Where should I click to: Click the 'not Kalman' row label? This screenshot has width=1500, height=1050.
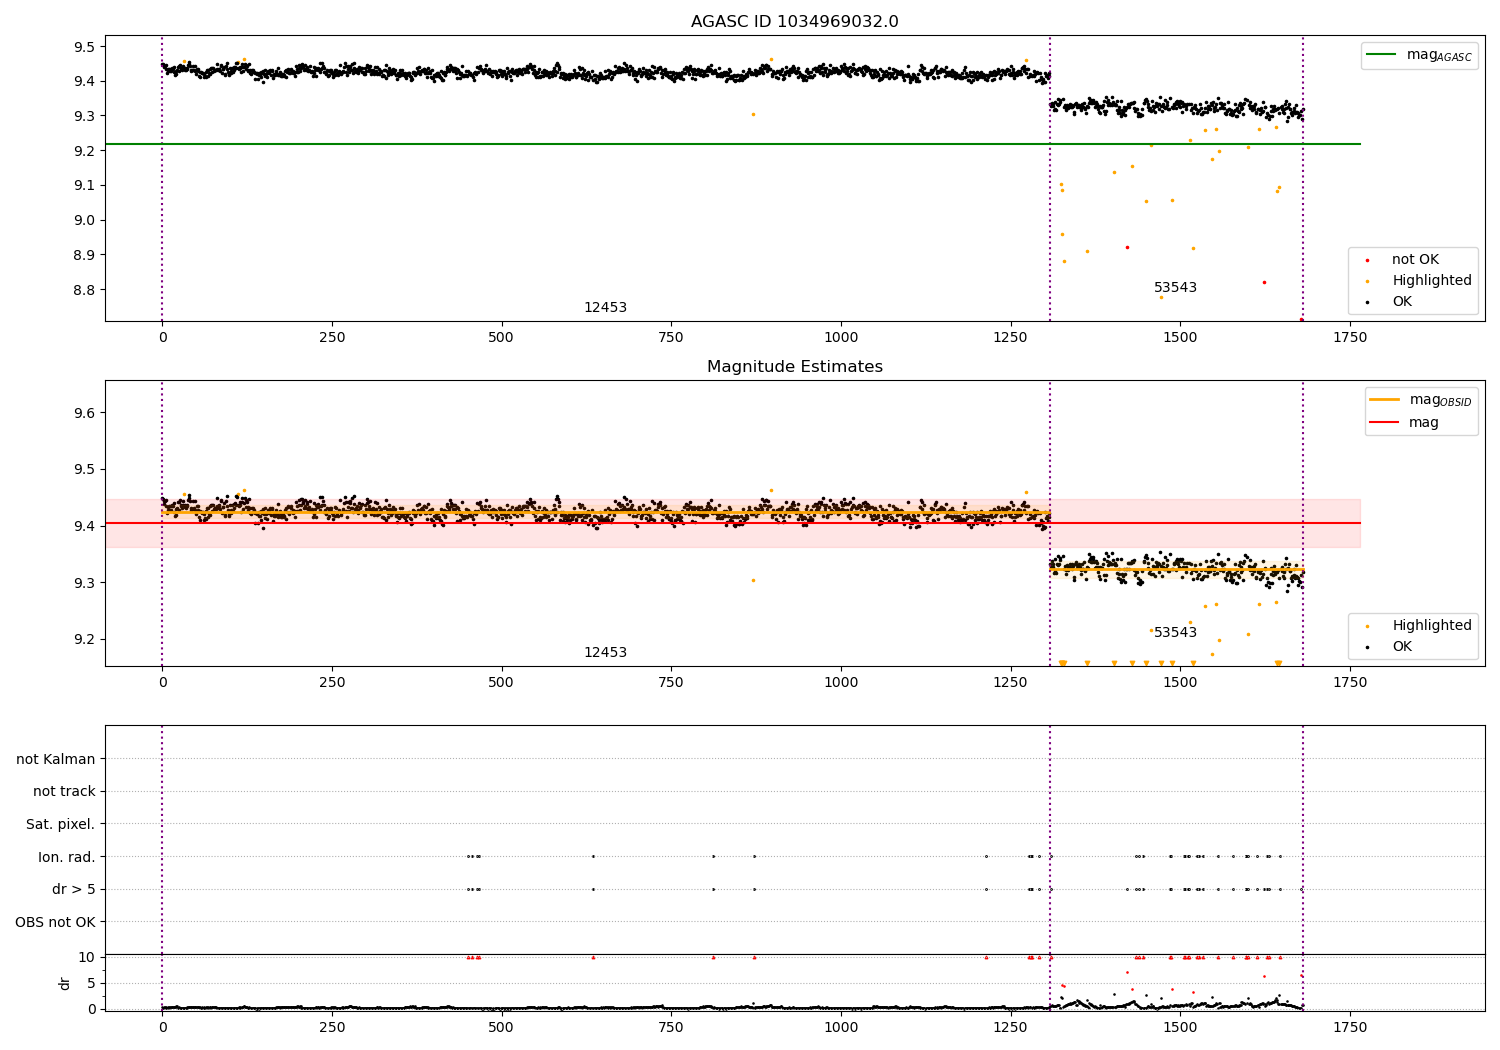click(x=56, y=760)
